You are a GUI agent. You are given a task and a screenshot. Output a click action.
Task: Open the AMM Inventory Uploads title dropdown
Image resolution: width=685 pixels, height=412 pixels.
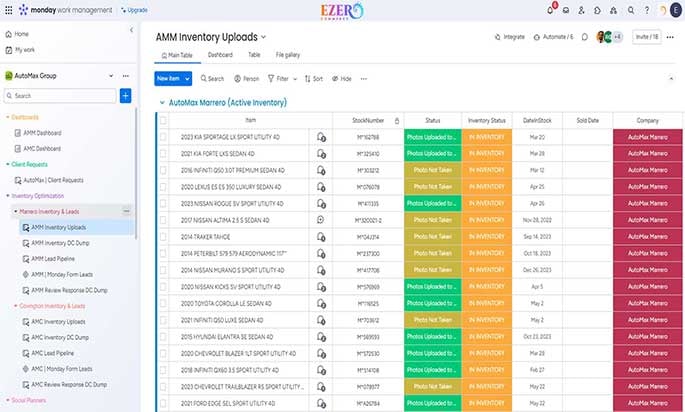[263, 38]
